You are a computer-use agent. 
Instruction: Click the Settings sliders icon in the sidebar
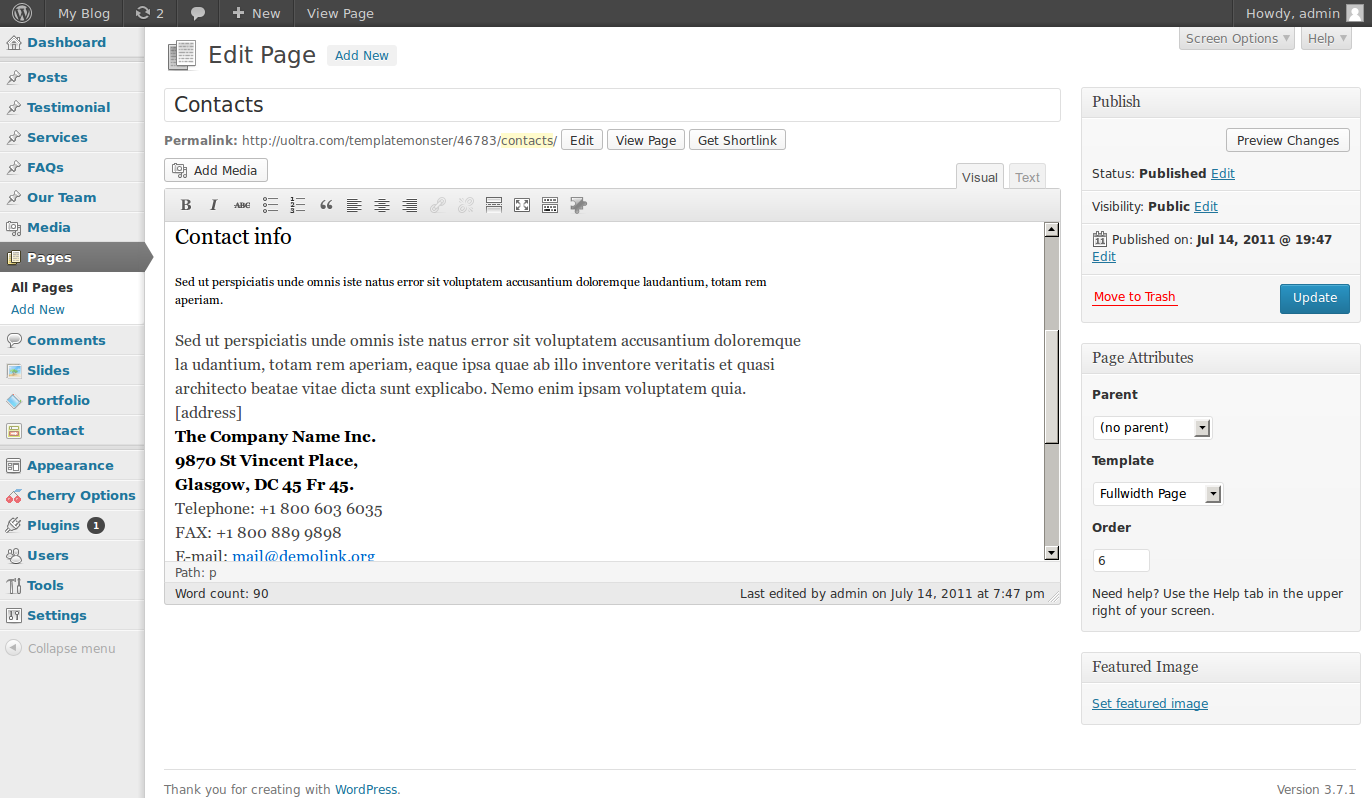coord(14,616)
